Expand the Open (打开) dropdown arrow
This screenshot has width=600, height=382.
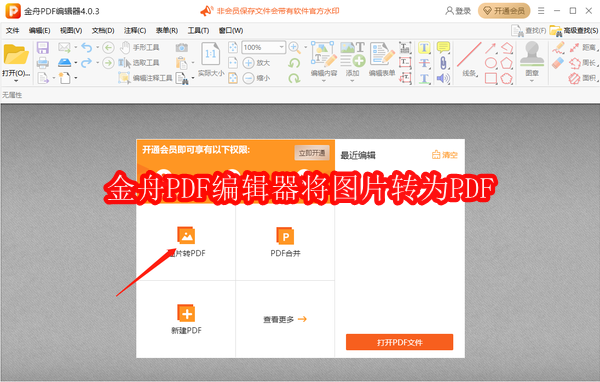pos(16,81)
